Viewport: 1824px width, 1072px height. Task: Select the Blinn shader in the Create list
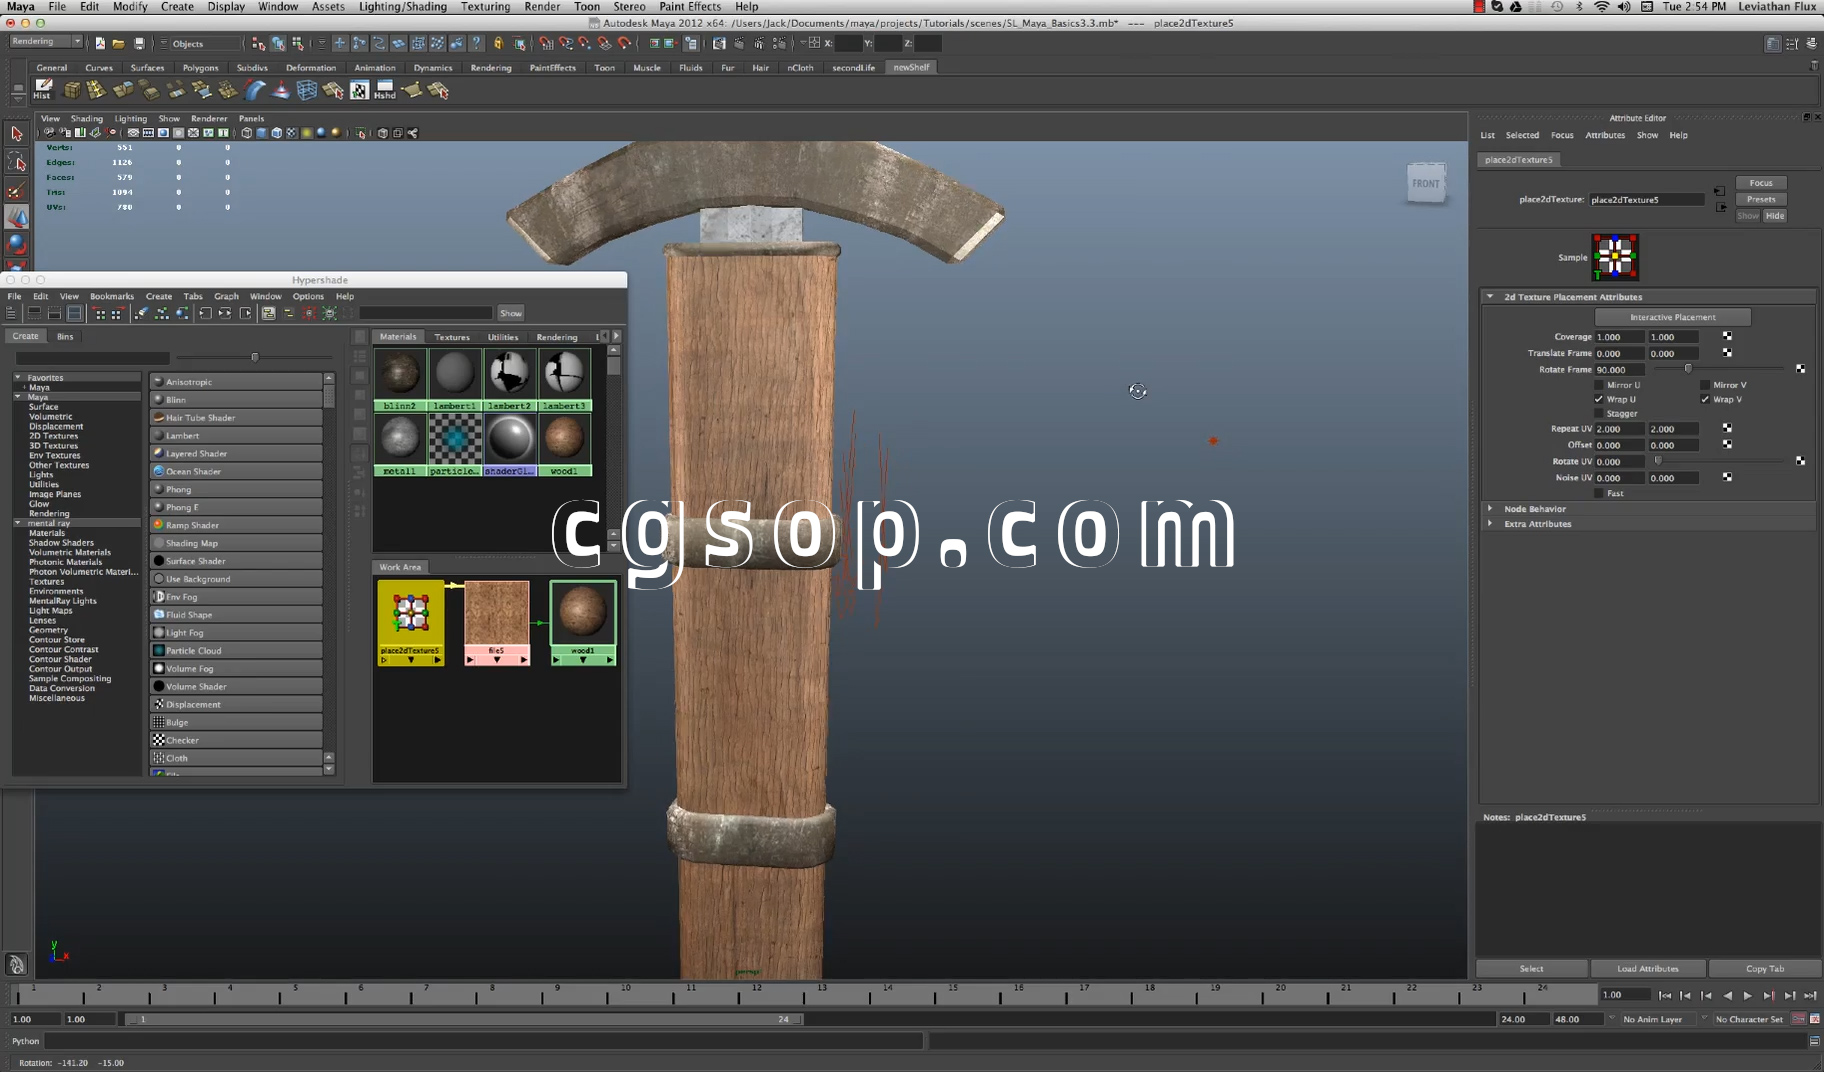[237, 400]
